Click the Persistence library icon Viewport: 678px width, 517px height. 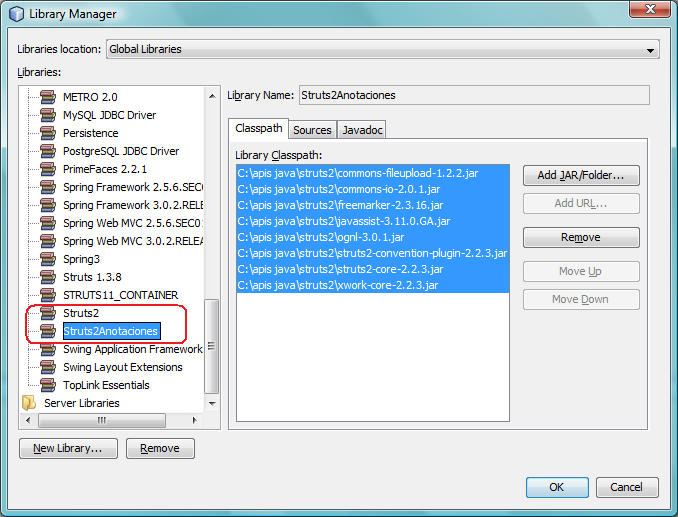(48, 133)
